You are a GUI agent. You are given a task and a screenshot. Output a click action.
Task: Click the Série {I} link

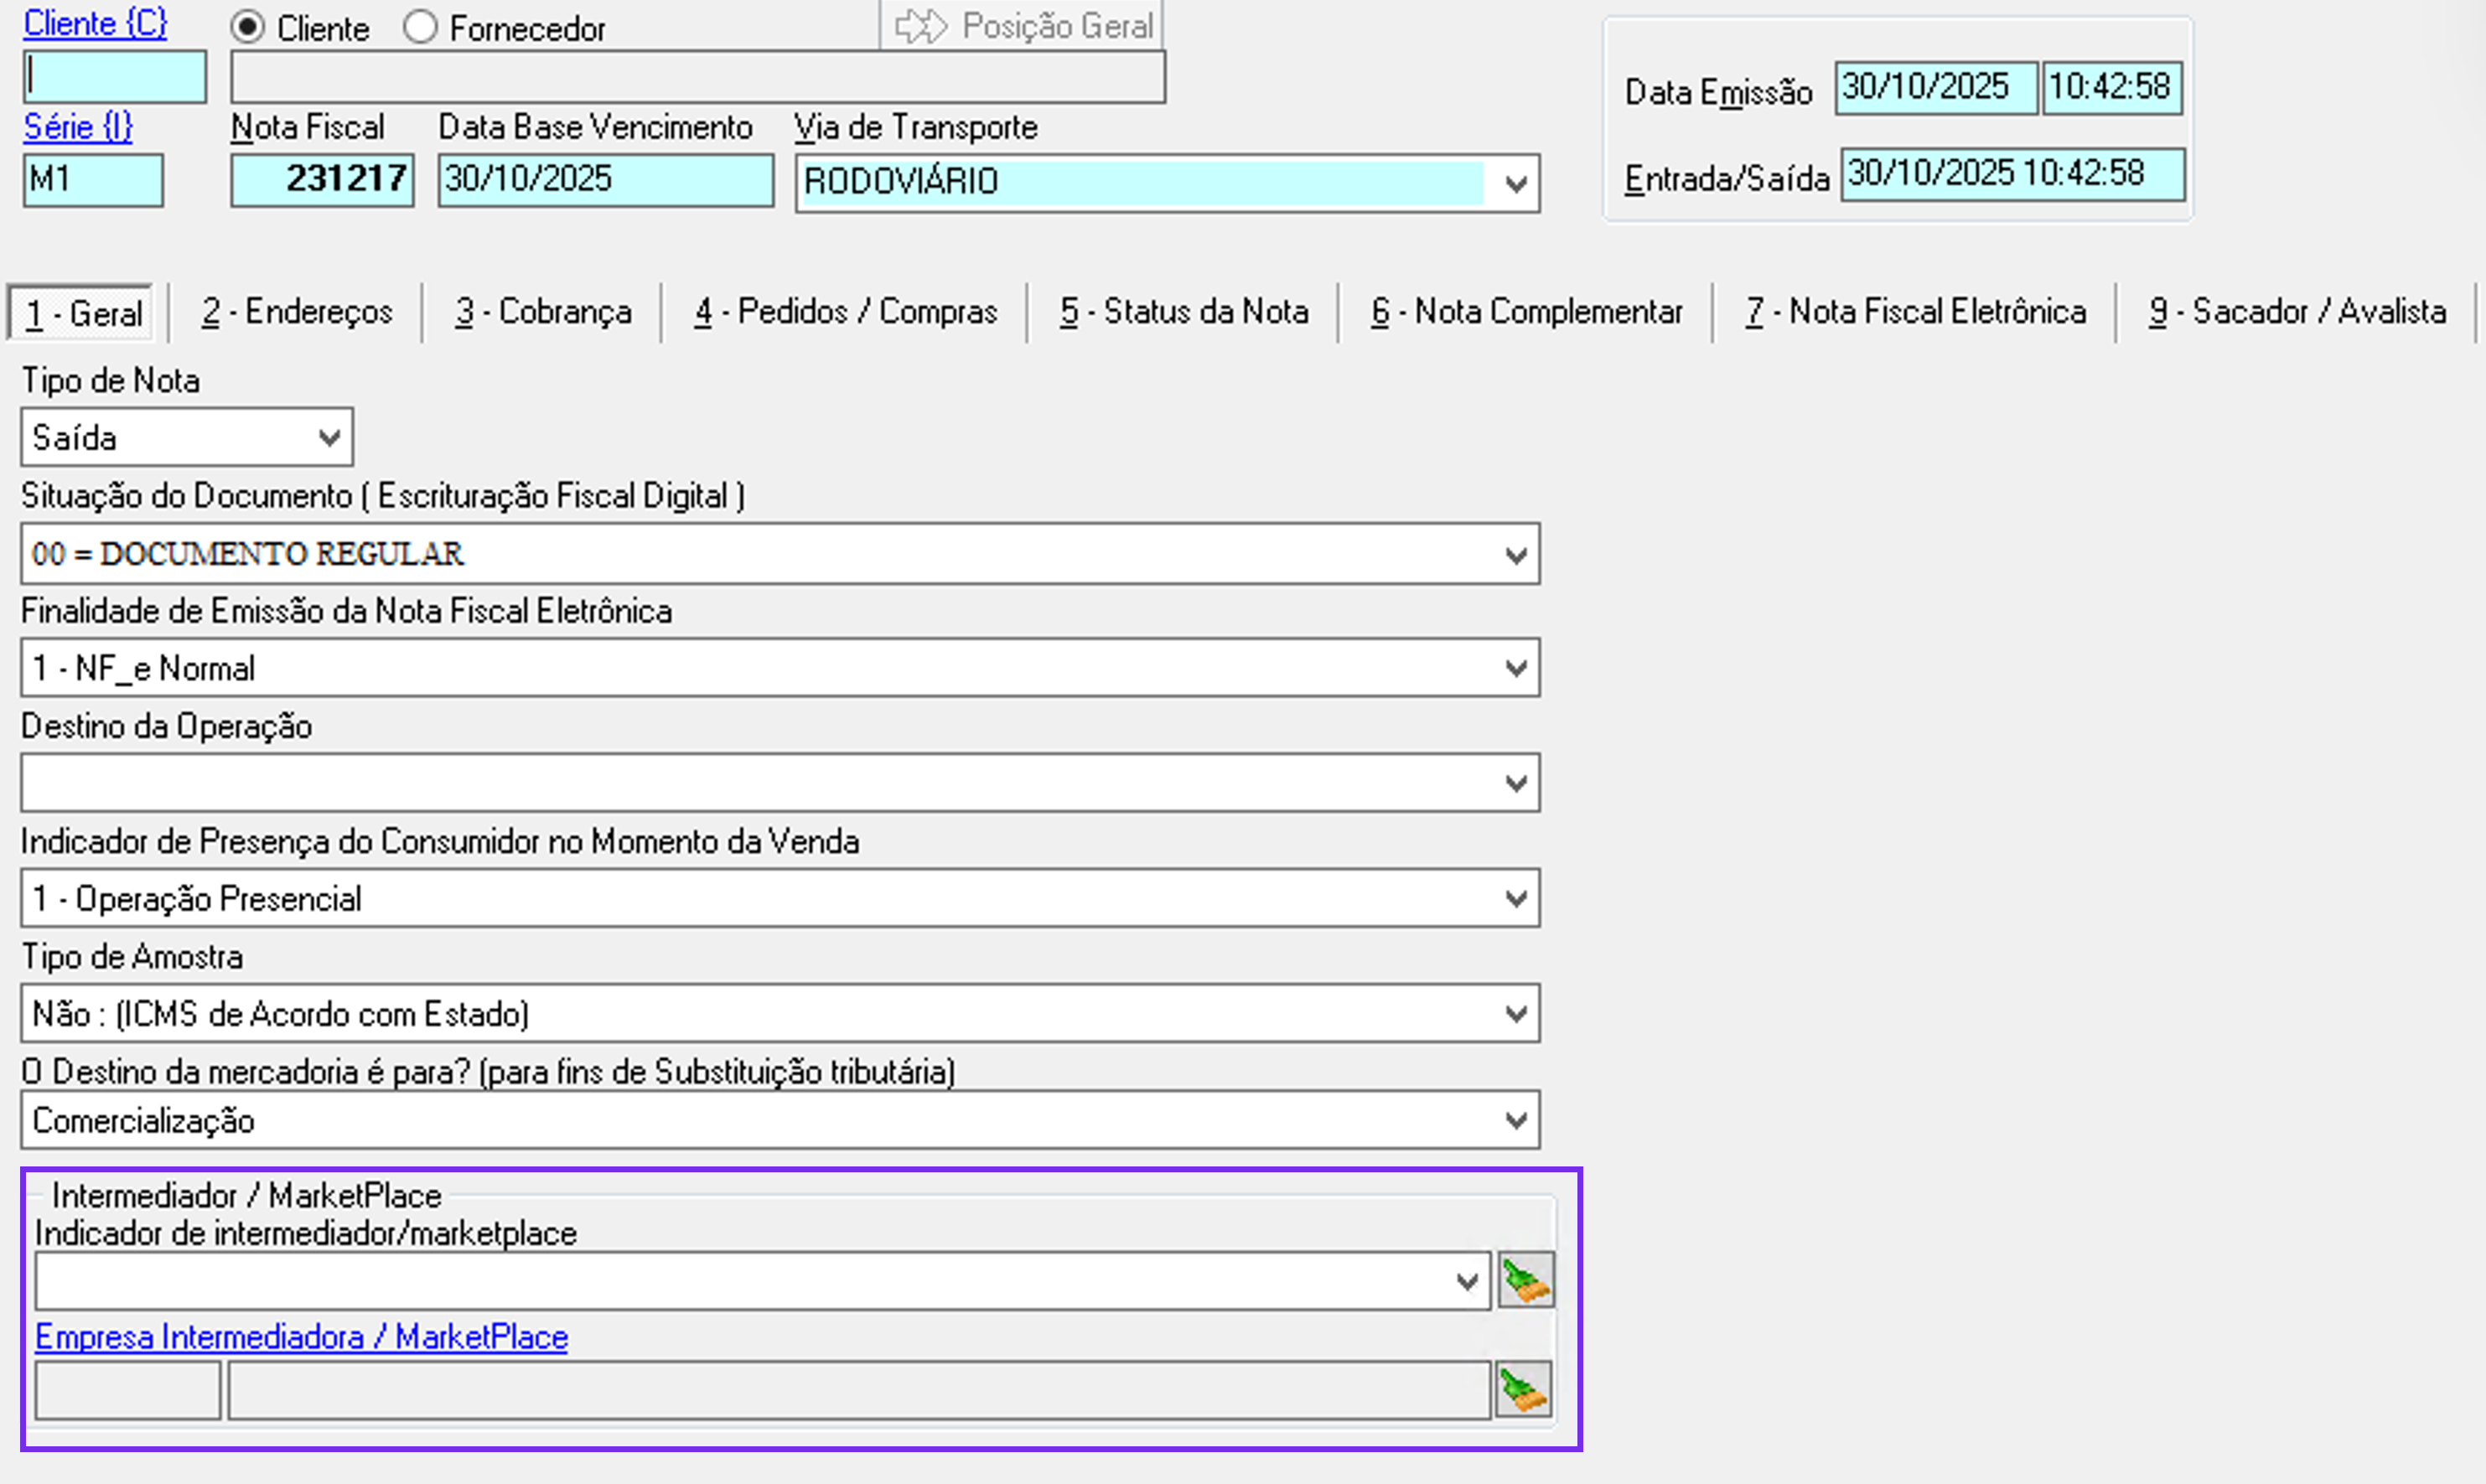[78, 127]
